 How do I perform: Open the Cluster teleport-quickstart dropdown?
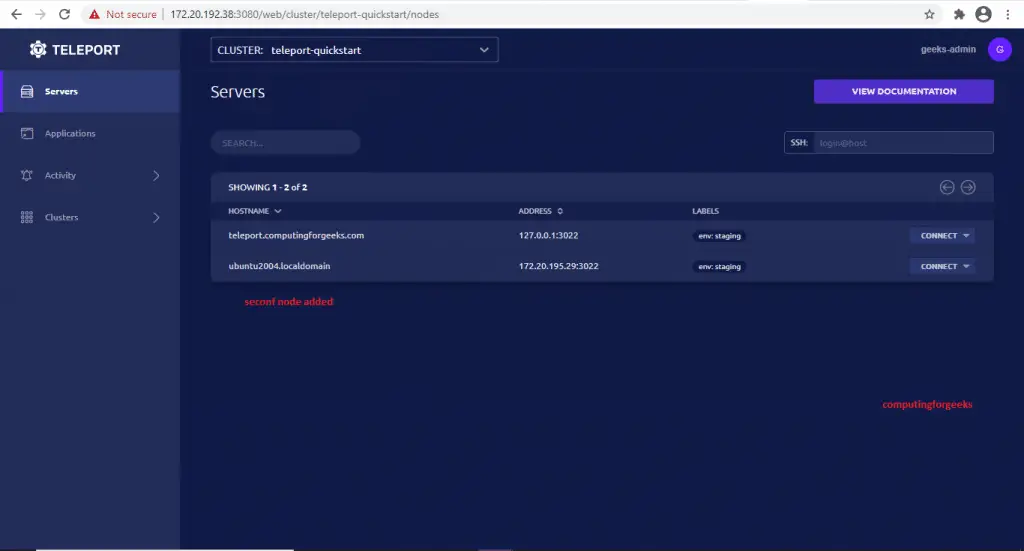354,50
